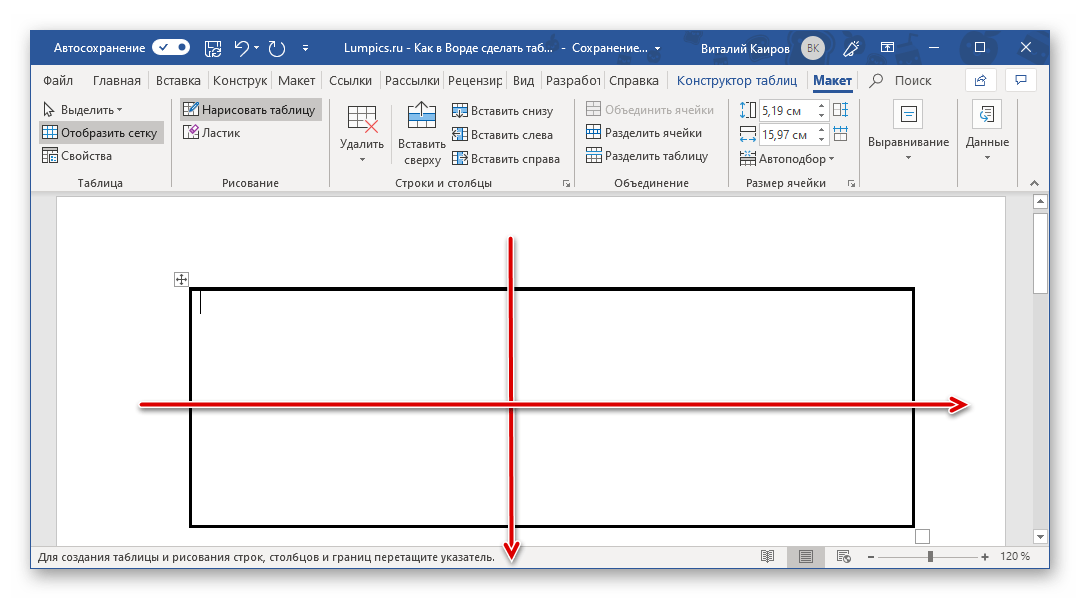Click the Save icon in title bar

click(x=213, y=47)
